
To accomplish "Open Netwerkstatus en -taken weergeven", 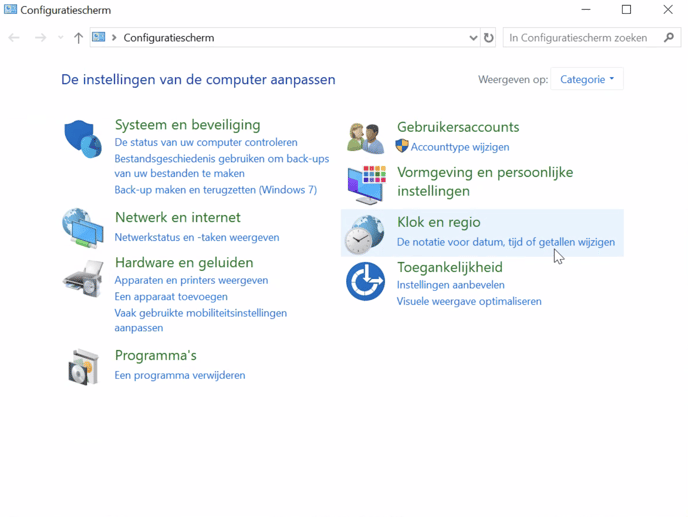I will (197, 237).
